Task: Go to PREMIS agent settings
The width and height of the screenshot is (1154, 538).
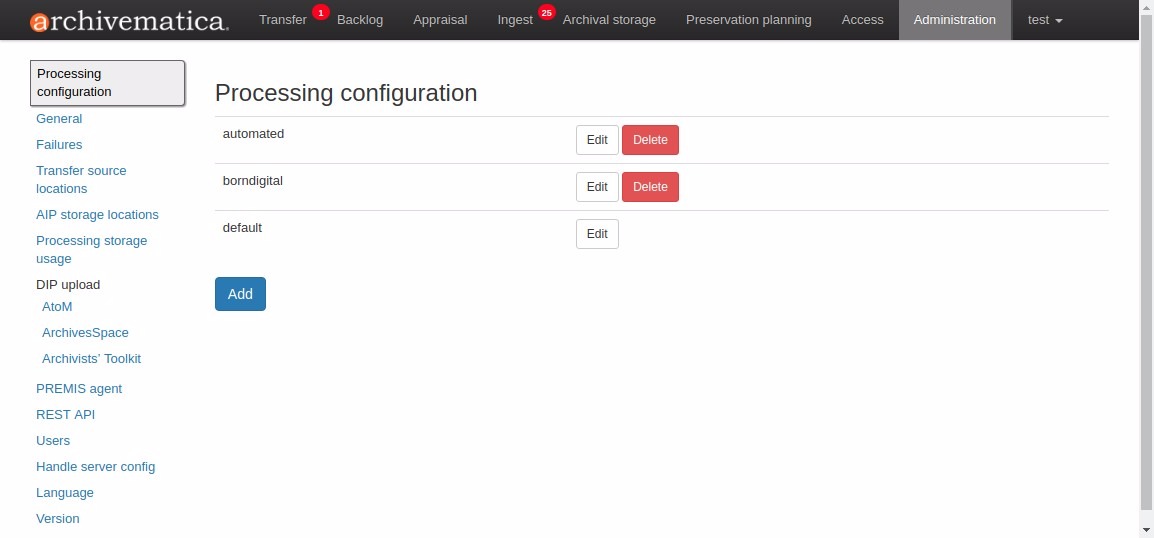Action: pyautogui.click(x=79, y=389)
